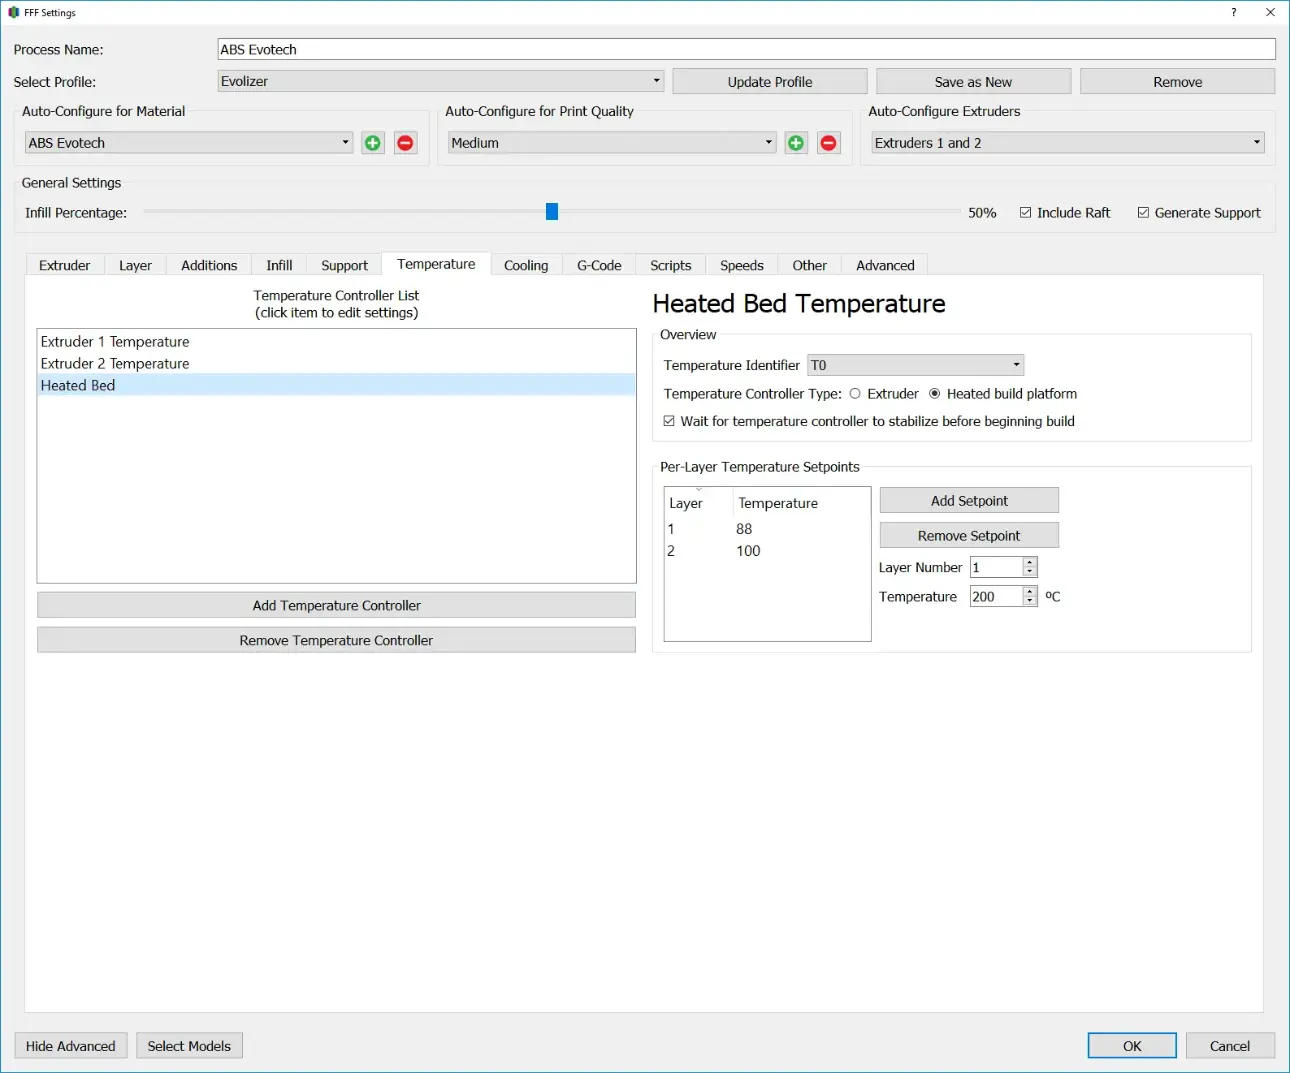Select the Extruder controller type radio
Screen dimensions: 1290x1073
coord(855,394)
